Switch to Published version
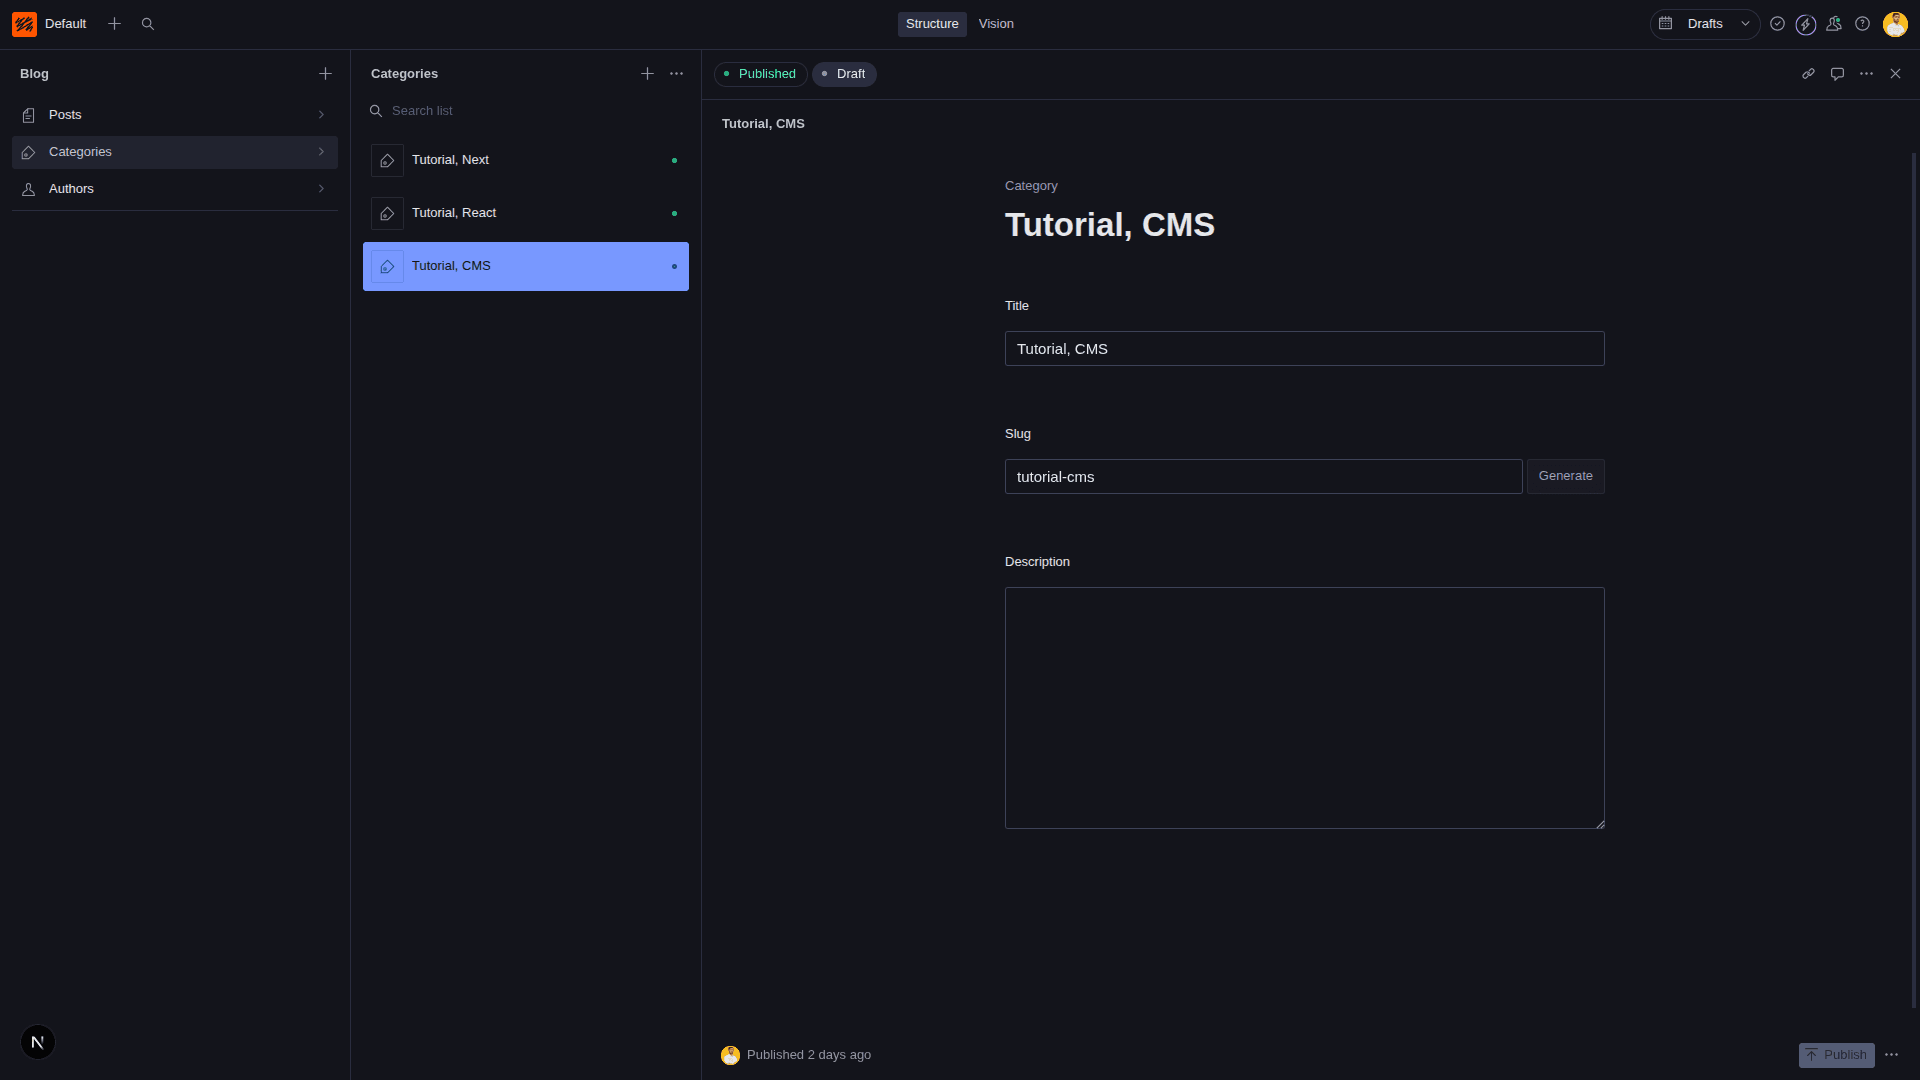This screenshot has height=1080, width=1920. point(761,74)
